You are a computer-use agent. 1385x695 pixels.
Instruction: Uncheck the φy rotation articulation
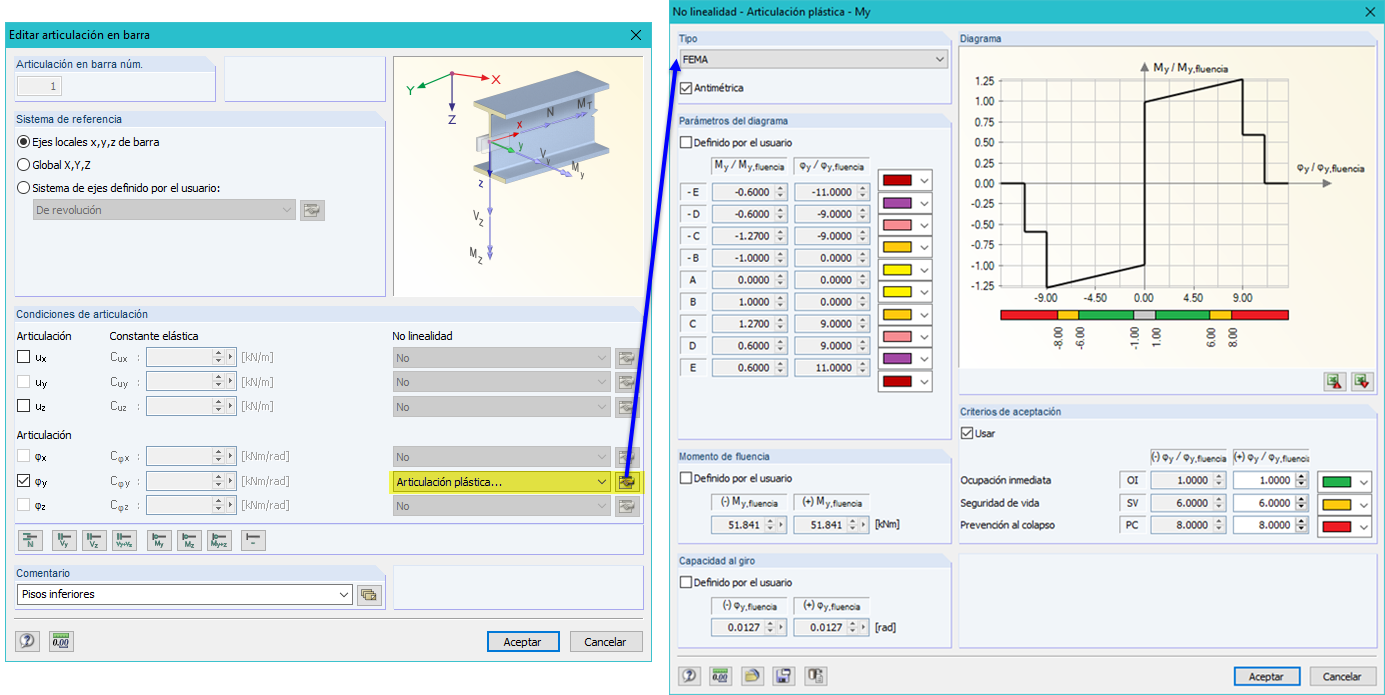tap(25, 481)
